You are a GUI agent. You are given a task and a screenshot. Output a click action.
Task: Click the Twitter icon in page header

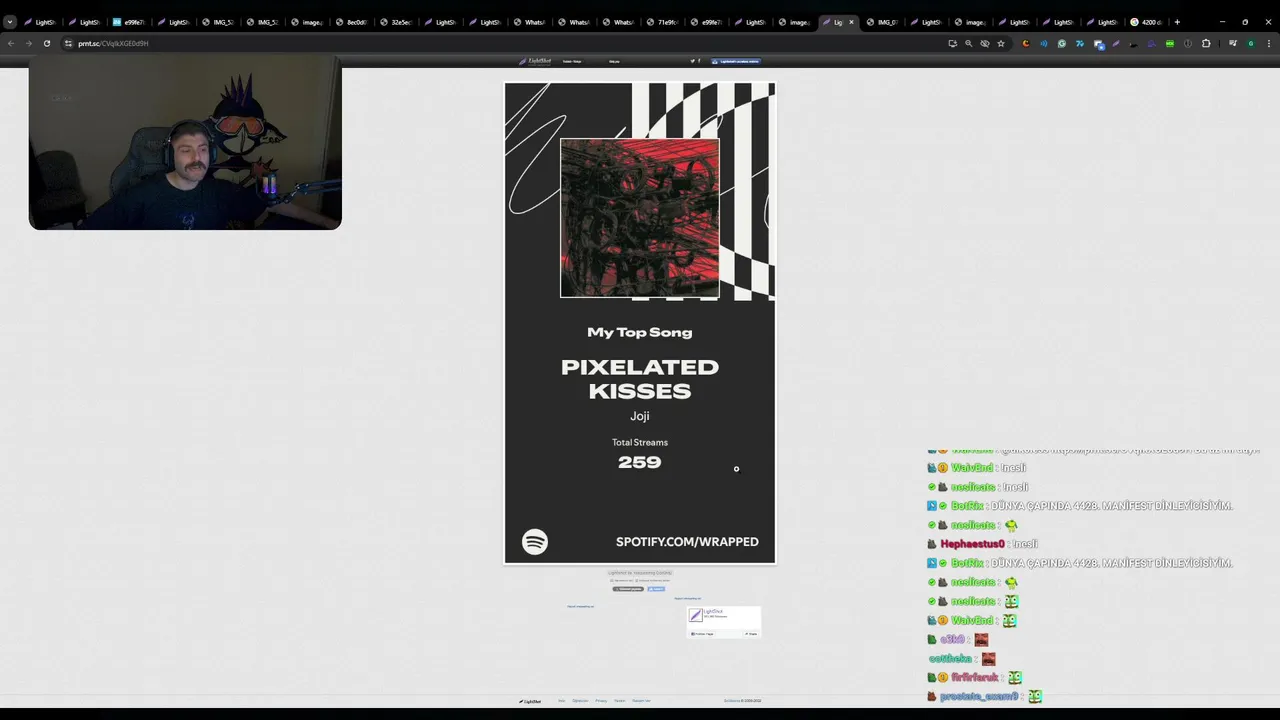pos(692,61)
